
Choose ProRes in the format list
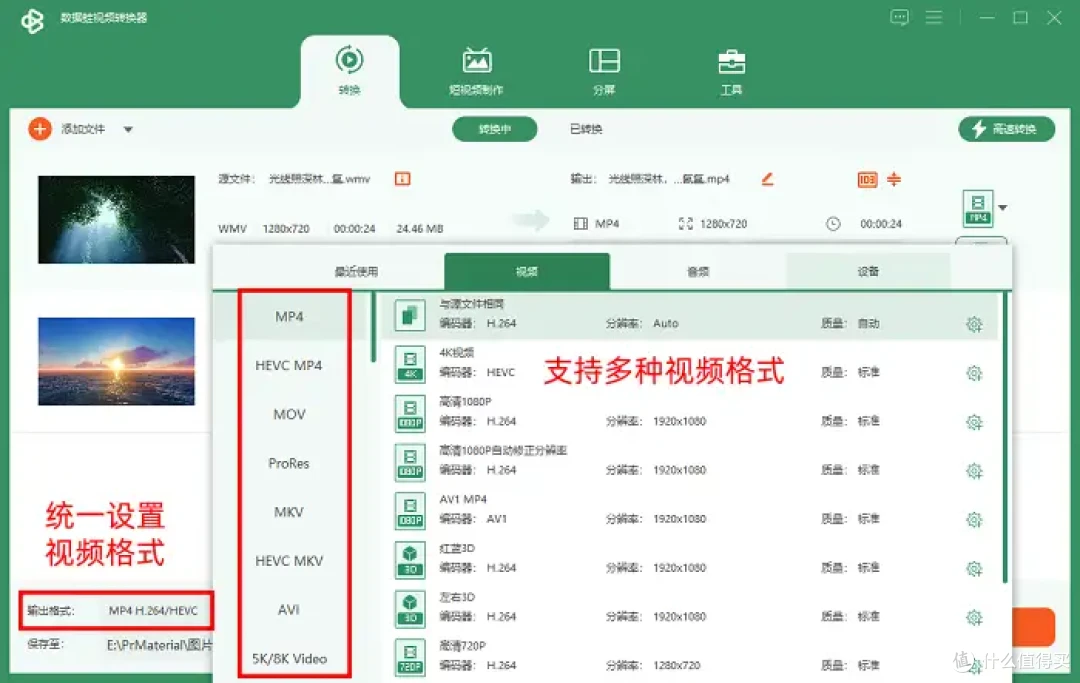[x=289, y=463]
